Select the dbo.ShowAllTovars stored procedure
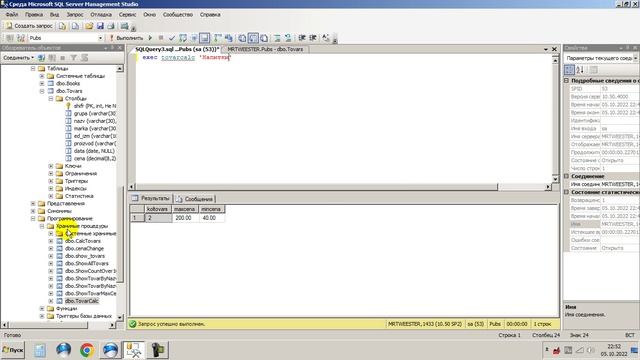Viewport: 640px width, 360px height. point(87,263)
